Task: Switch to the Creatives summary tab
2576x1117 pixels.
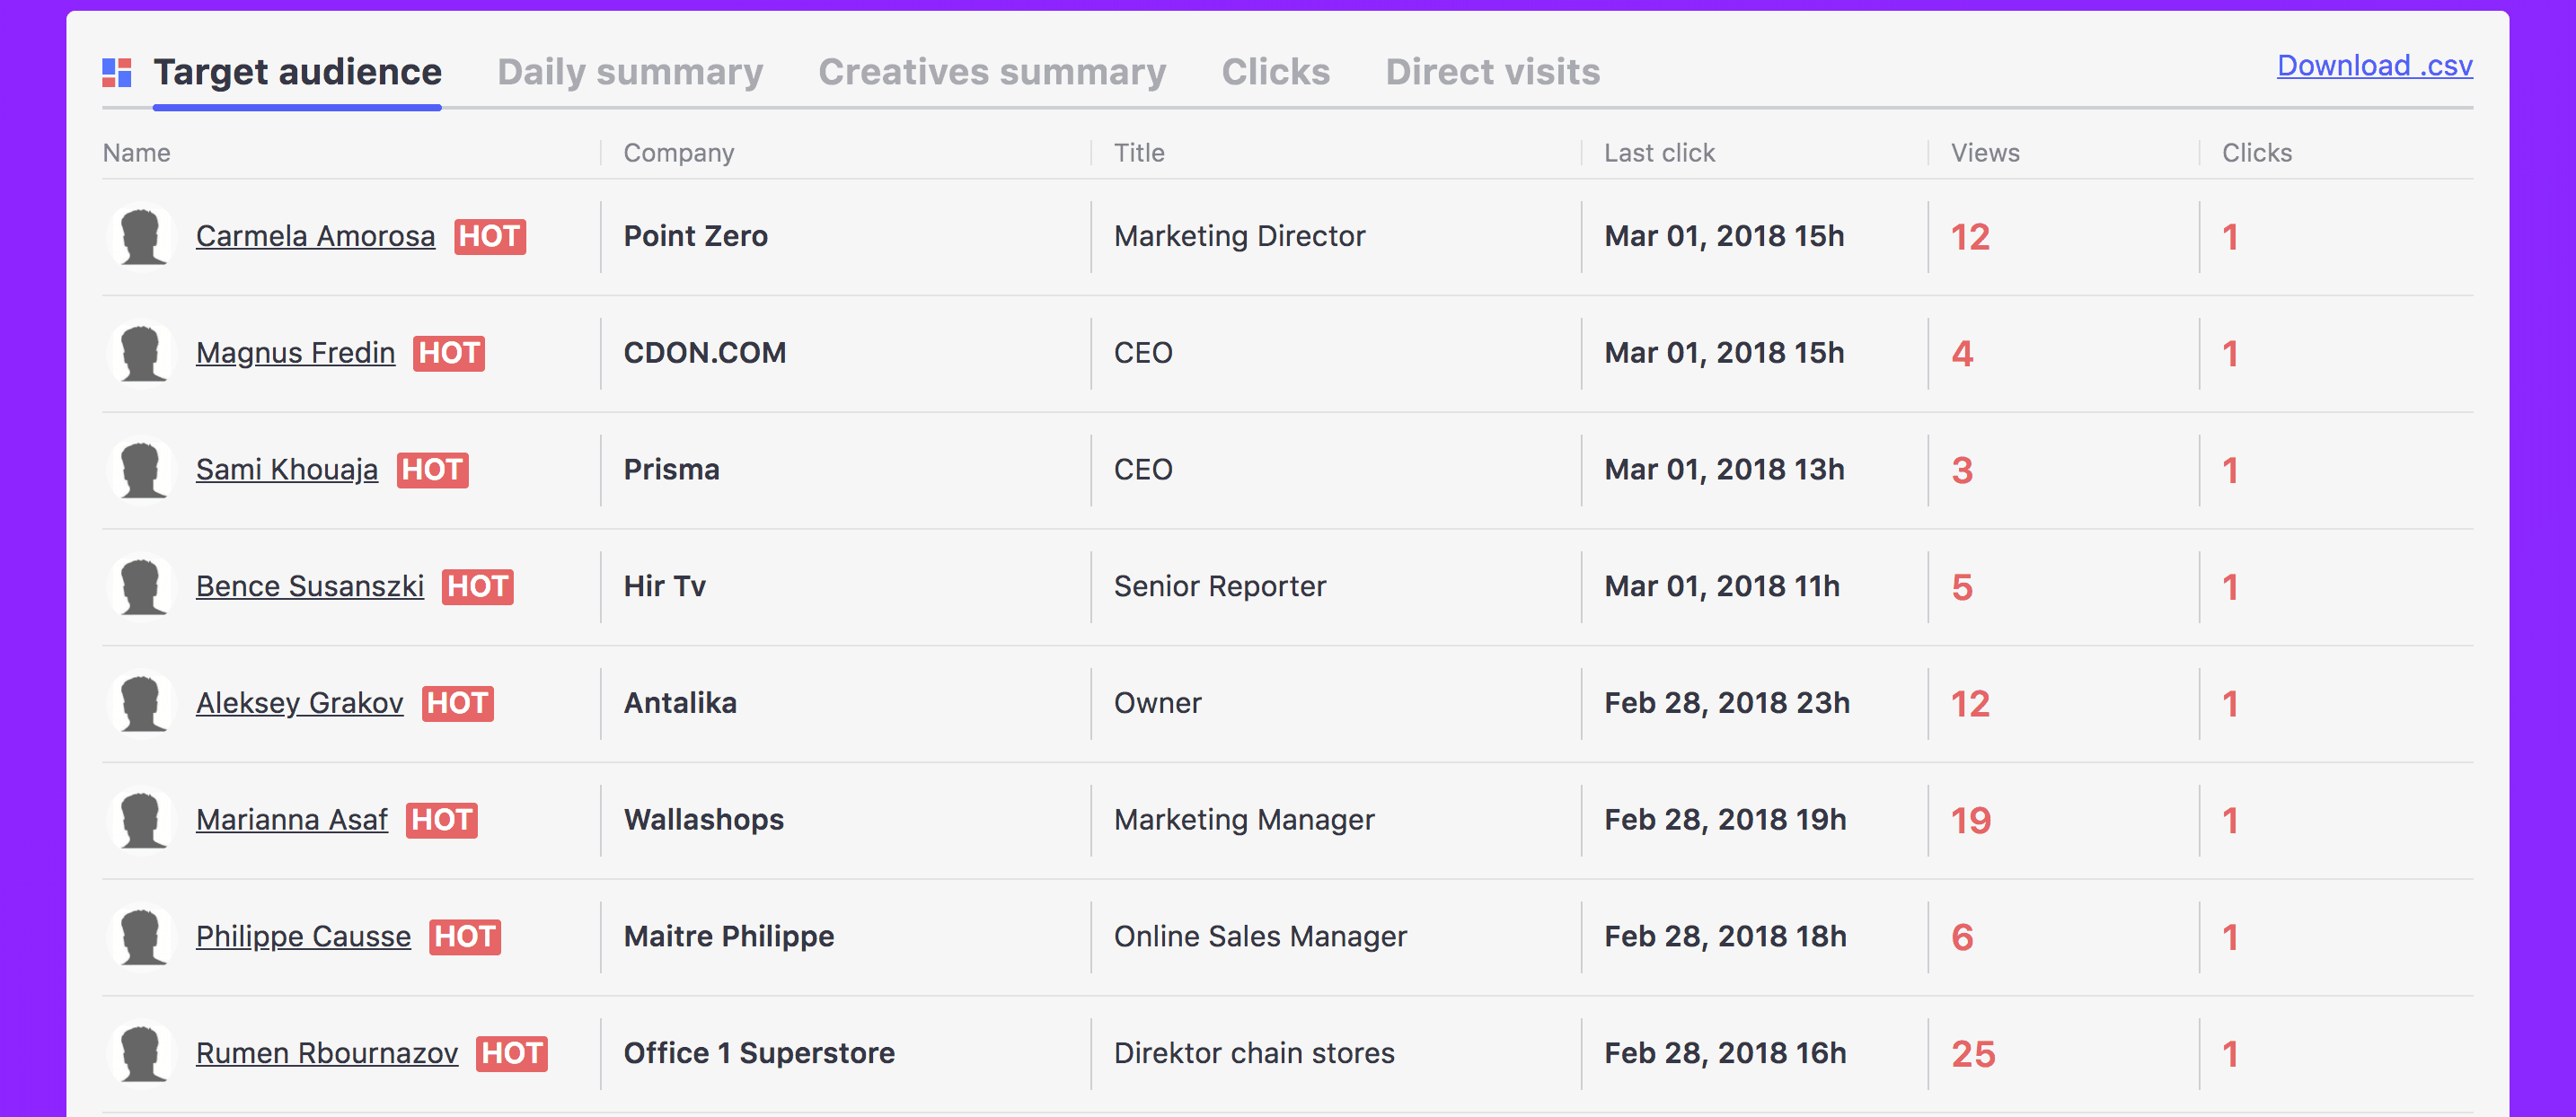Action: pyautogui.click(x=992, y=72)
